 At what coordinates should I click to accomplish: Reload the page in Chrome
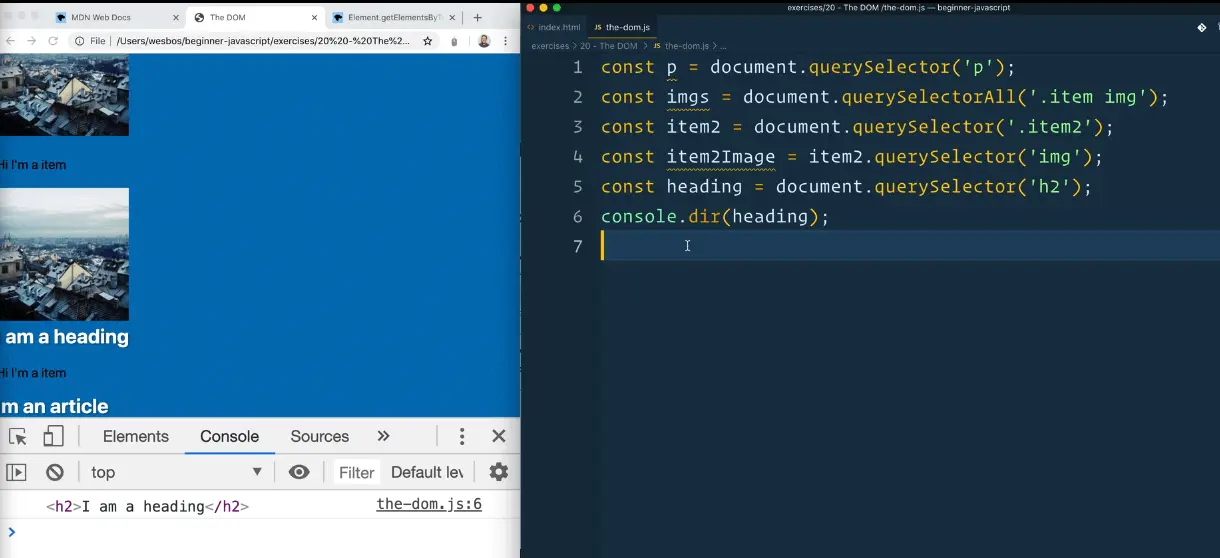(x=53, y=41)
